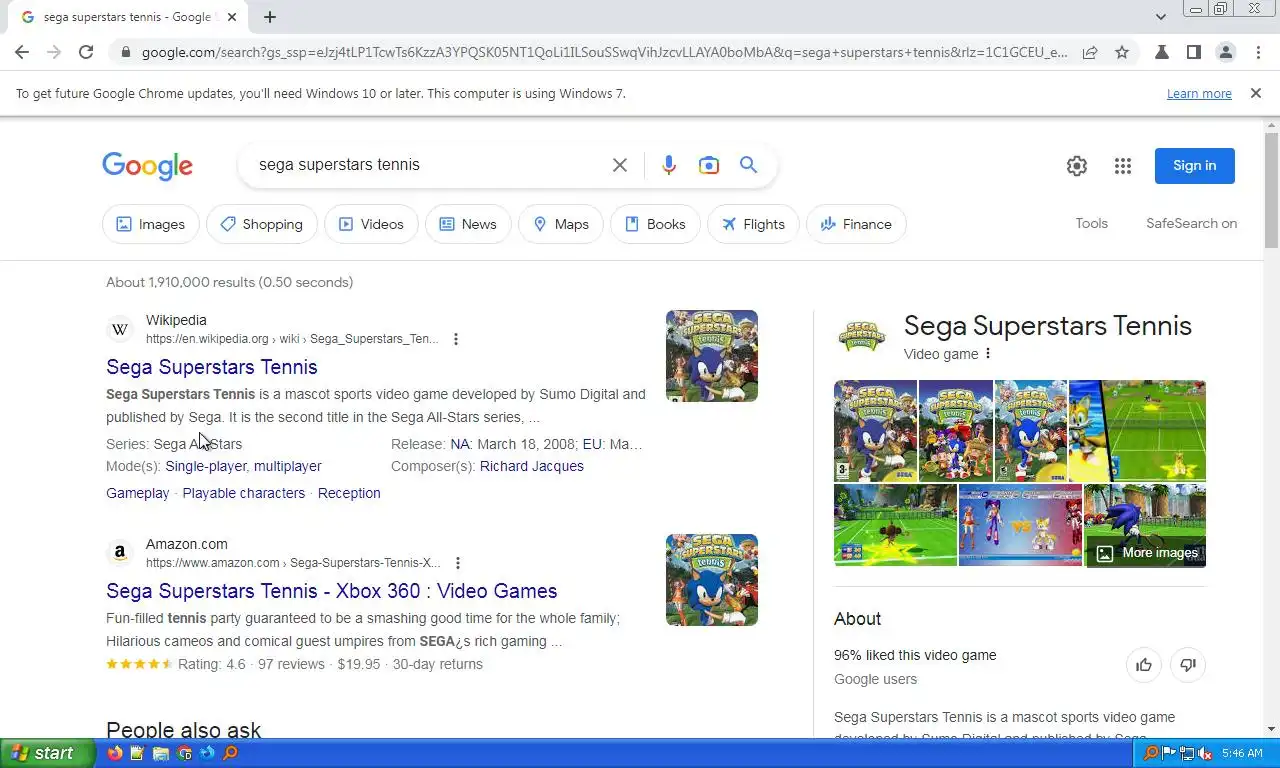Open the Chrome Labs flask icon

click(x=1162, y=52)
